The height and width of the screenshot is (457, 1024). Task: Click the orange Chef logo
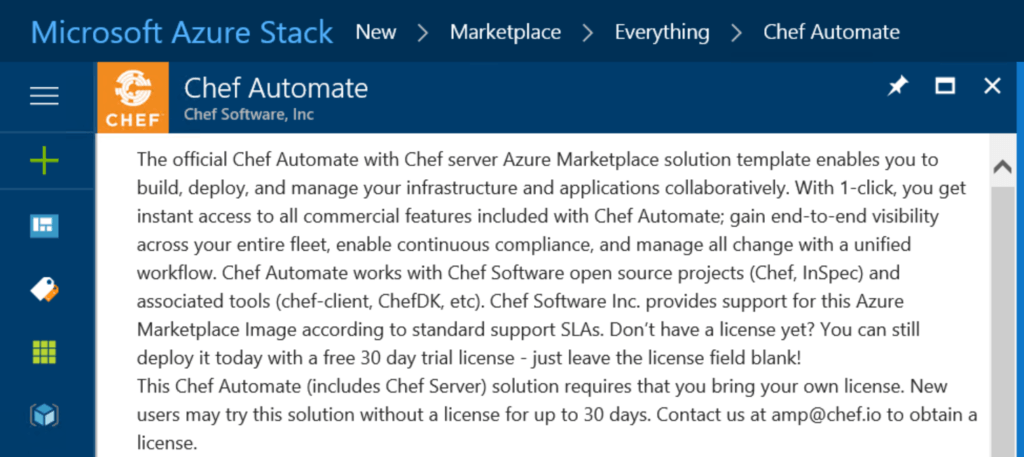click(x=131, y=98)
